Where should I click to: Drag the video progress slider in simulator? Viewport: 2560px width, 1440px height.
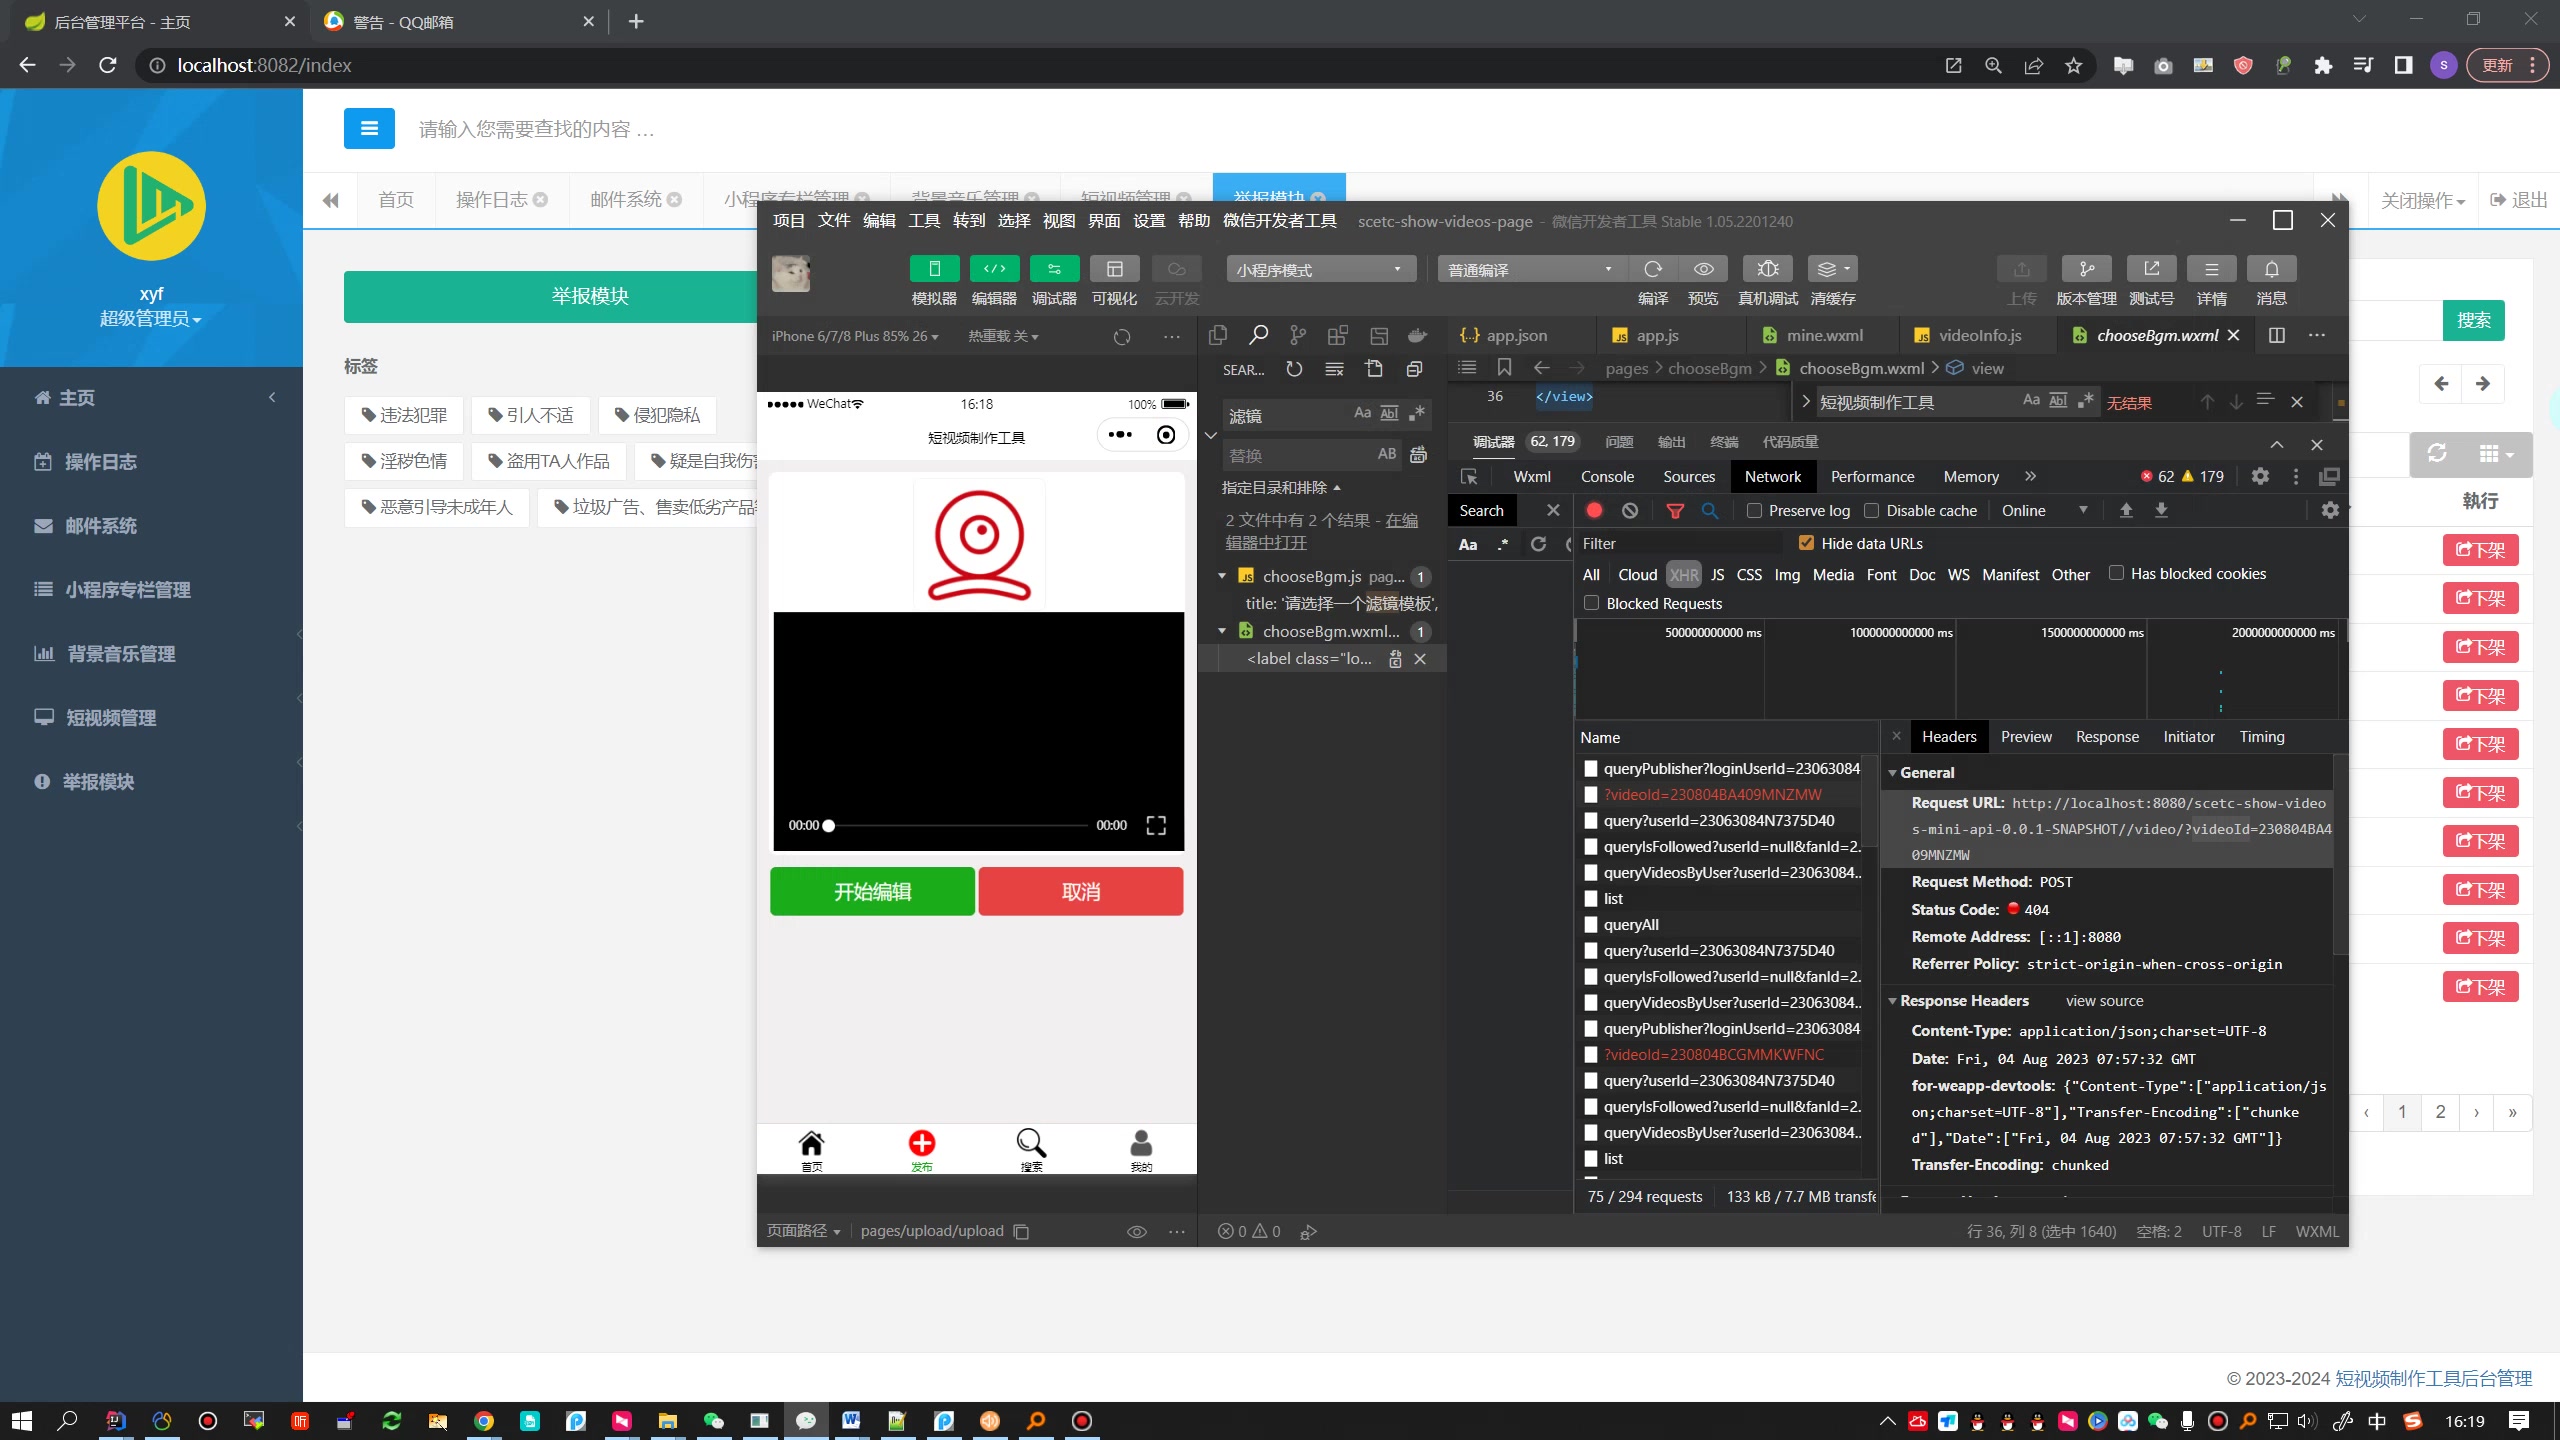(832, 825)
